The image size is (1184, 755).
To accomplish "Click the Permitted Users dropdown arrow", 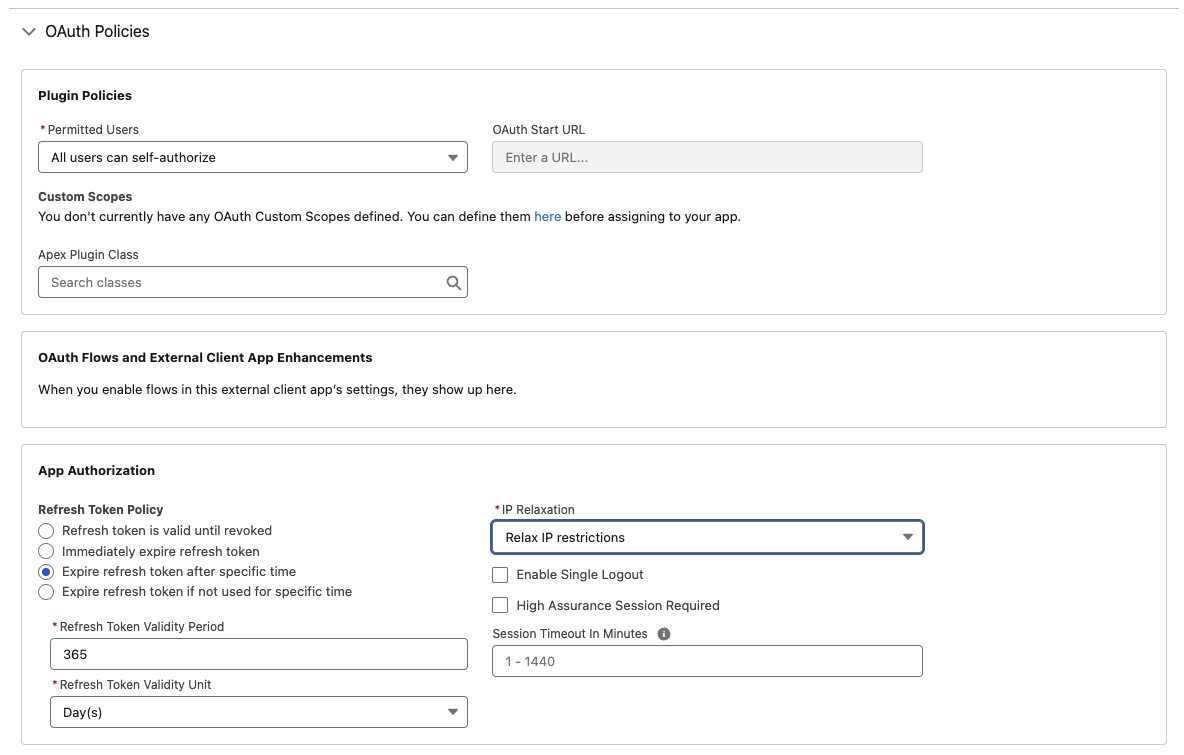I will point(452,157).
